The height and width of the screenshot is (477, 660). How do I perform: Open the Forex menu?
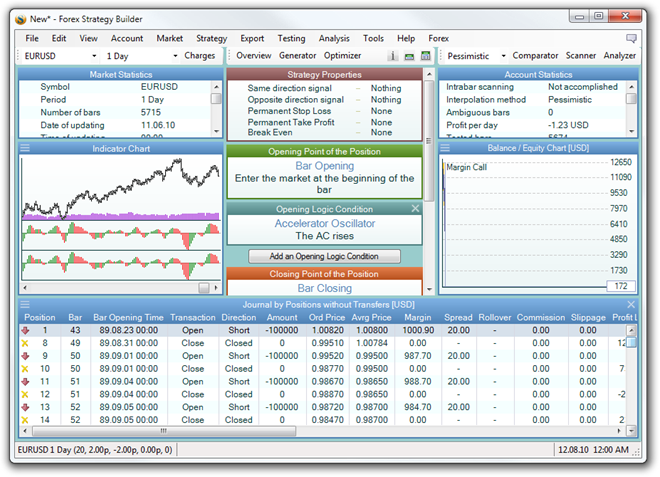point(439,38)
